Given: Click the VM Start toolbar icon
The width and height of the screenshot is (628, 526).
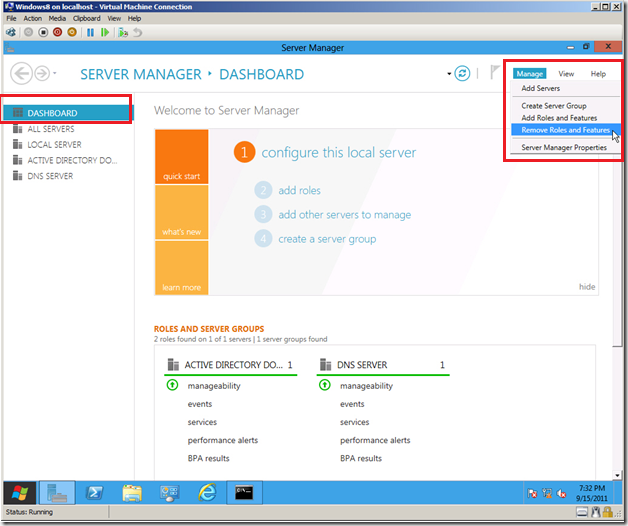Looking at the screenshot, I should point(28,32).
